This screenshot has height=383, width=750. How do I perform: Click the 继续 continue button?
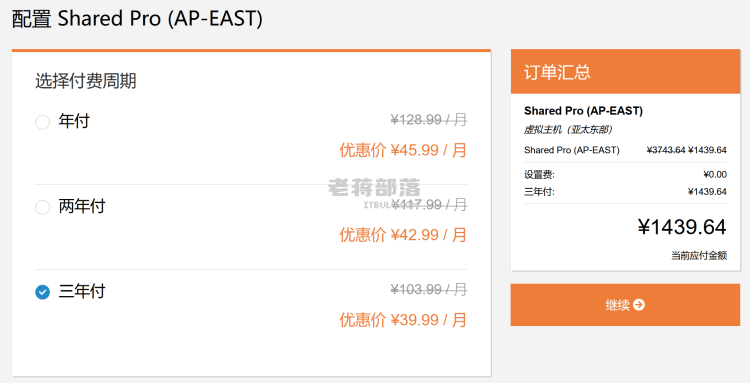pyautogui.click(x=625, y=305)
